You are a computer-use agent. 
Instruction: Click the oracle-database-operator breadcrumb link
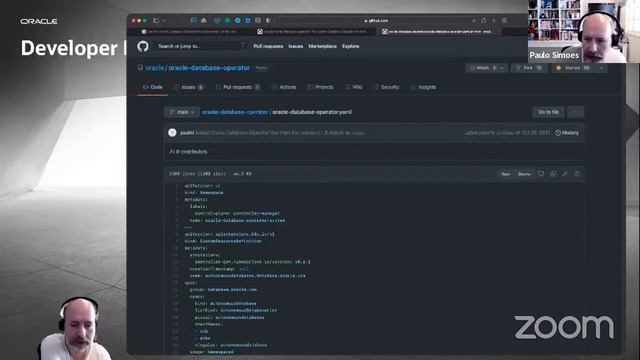point(235,112)
